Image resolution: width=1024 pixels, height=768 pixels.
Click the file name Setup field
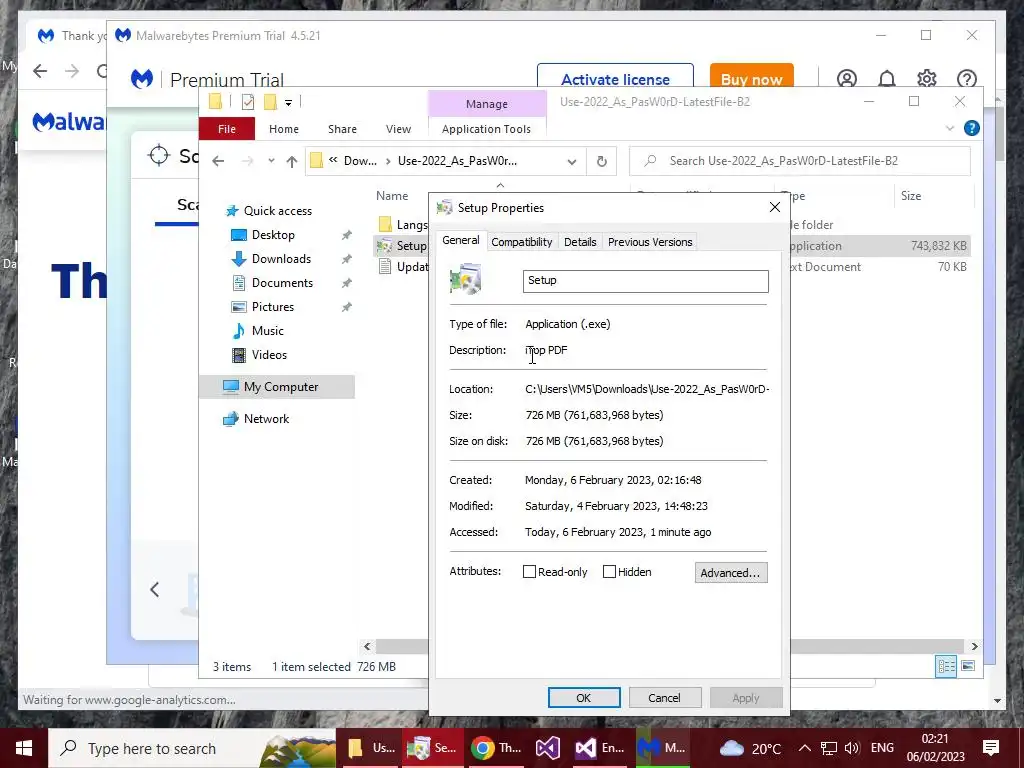pos(645,281)
